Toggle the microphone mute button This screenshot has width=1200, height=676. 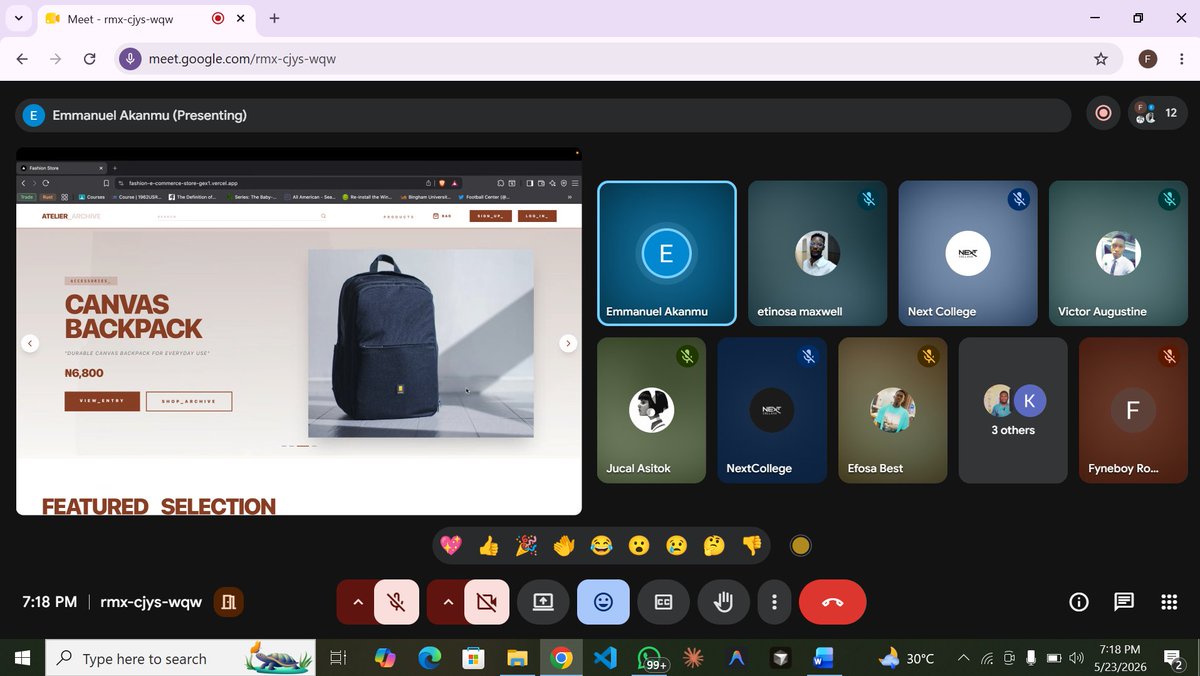397,602
